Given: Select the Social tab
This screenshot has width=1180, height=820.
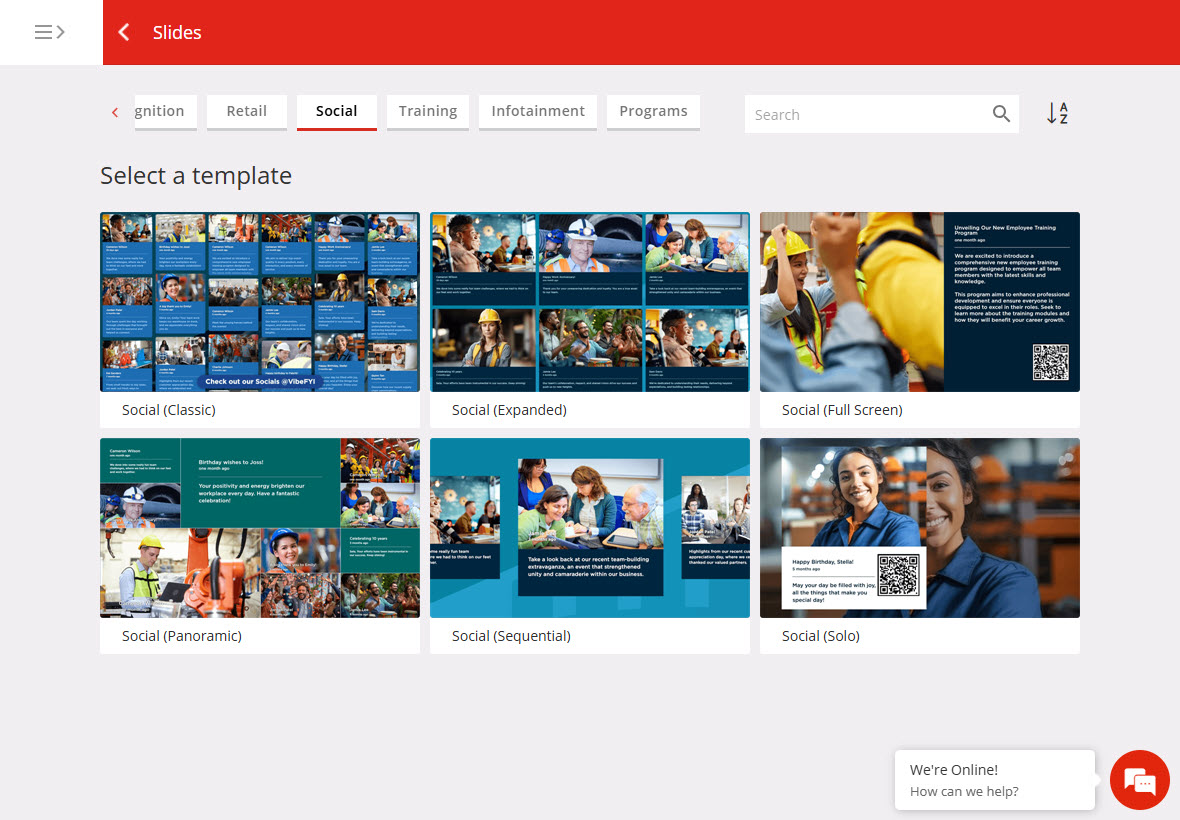Looking at the screenshot, I should coord(336,111).
